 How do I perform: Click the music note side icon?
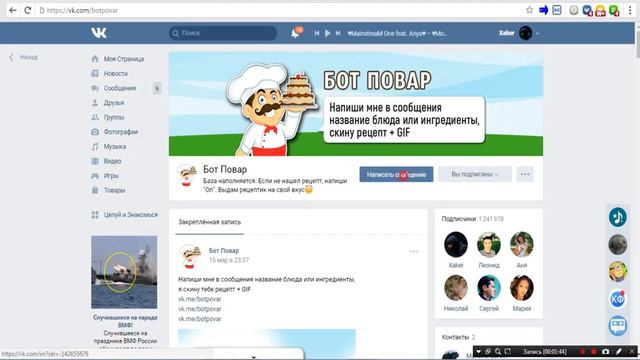[618, 217]
